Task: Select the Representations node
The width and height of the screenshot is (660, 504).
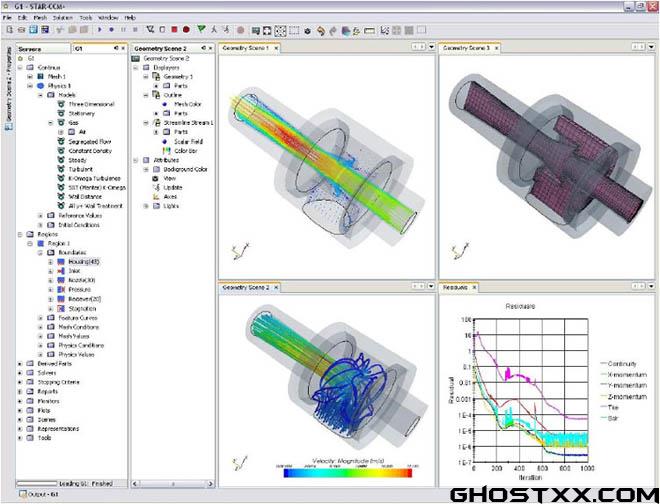Action: [58, 429]
